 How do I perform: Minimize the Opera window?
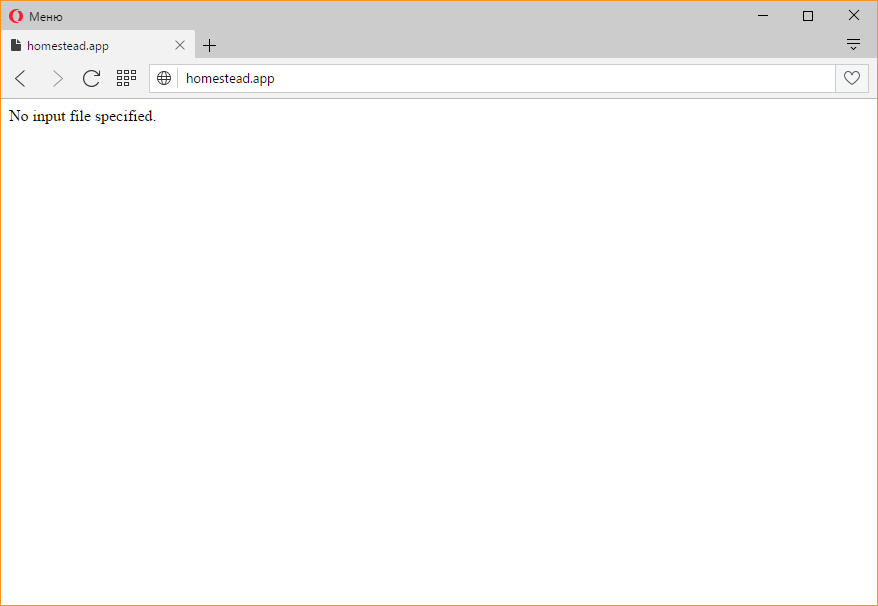coord(763,16)
